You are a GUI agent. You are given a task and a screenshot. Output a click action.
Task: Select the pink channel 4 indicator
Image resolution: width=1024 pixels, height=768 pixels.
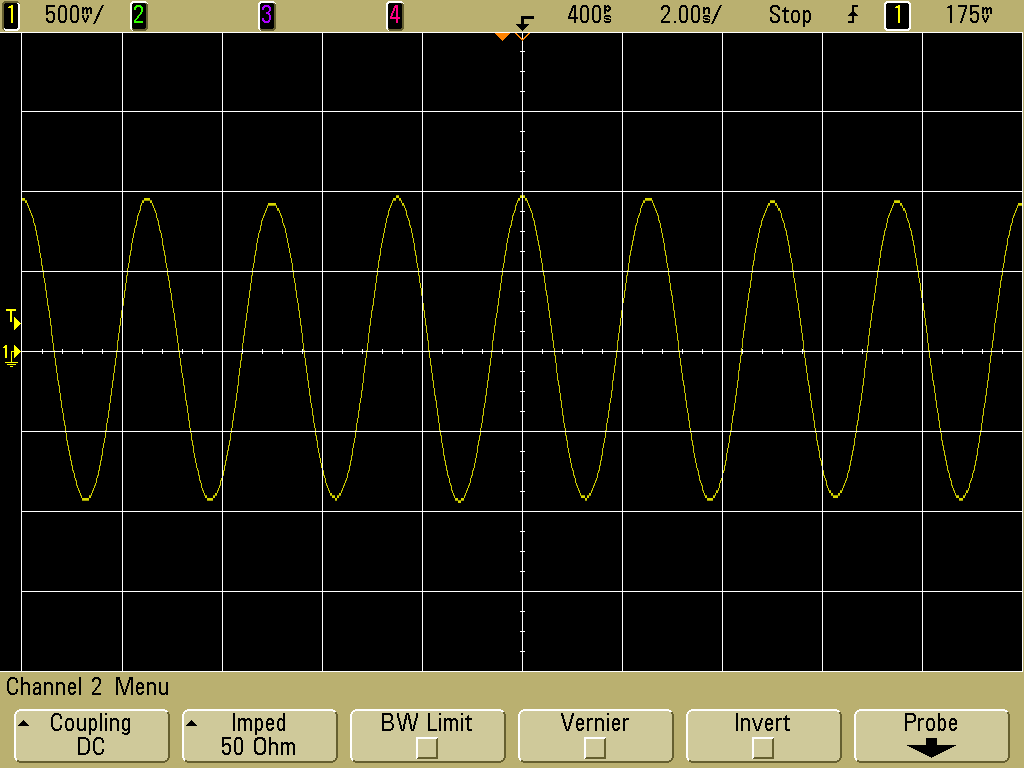pyautogui.click(x=394, y=15)
